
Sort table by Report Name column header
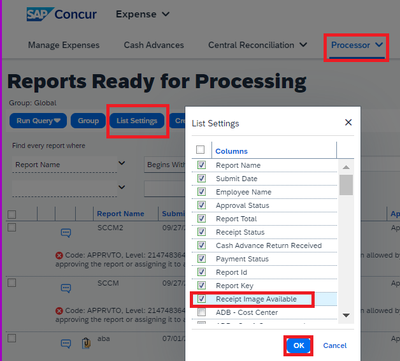tap(120, 214)
